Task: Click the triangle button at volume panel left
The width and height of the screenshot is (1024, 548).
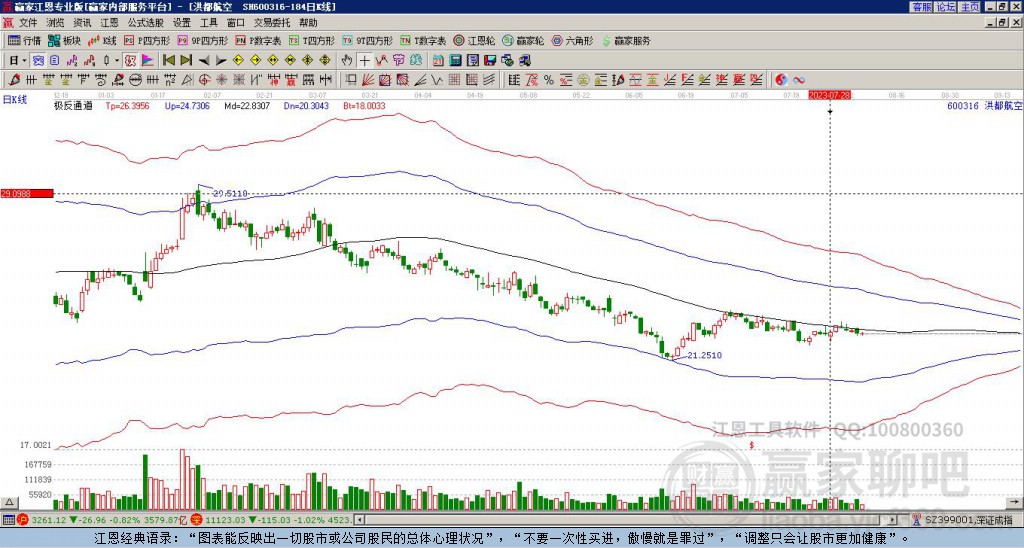Action: (9, 502)
